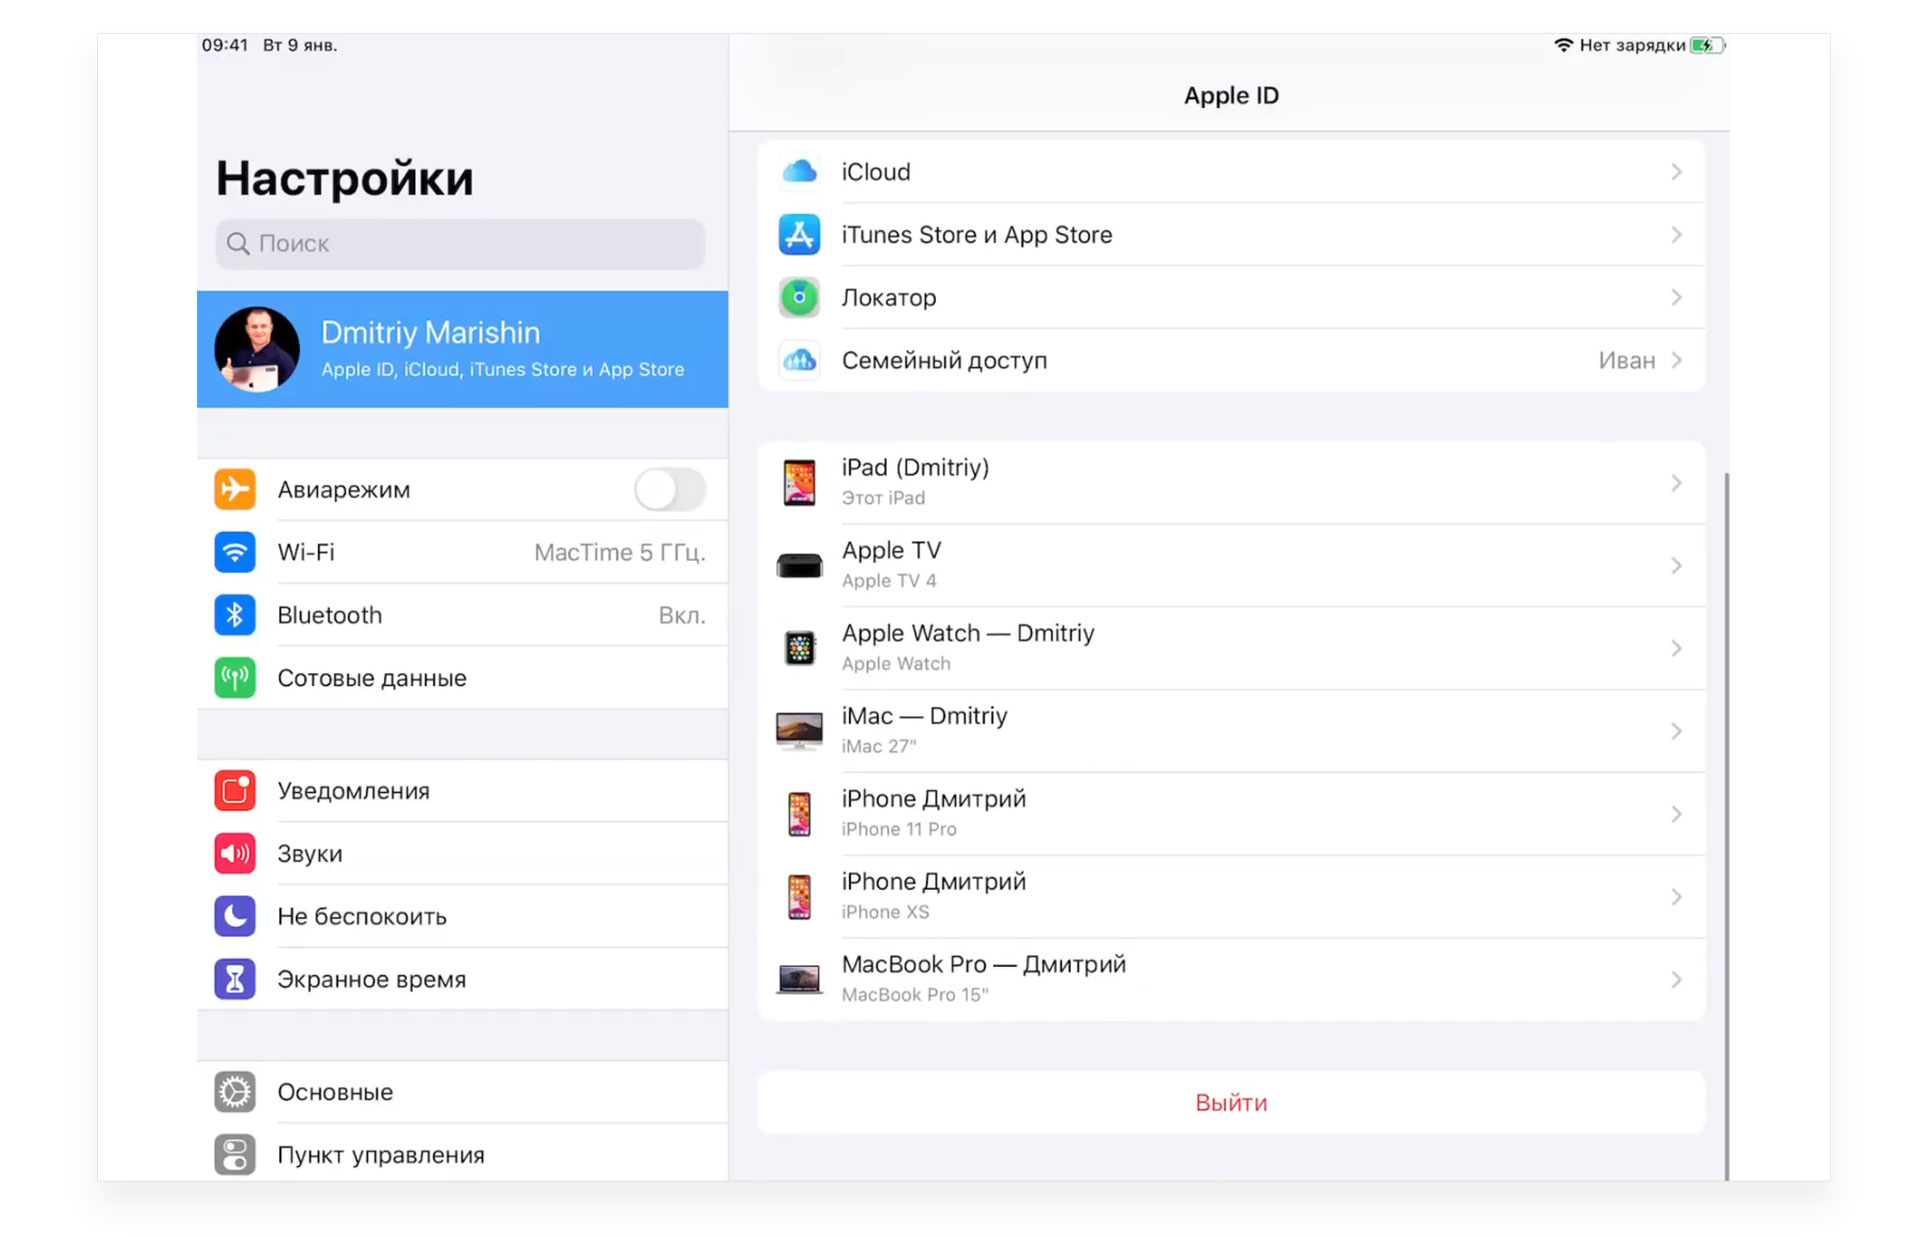Image resolution: width=1920 pixels, height=1237 pixels.
Task: Tap the Пункт управления switches icon
Action: 235,1155
